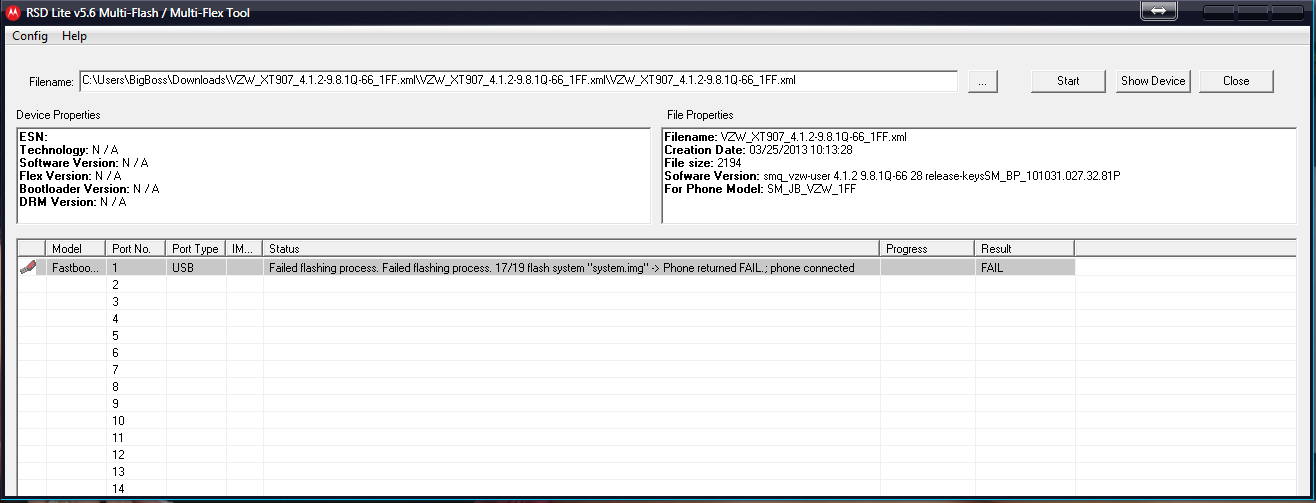Click the Close button beside Show Device
Image resolution: width=1316 pixels, height=503 pixels.
[x=1236, y=81]
